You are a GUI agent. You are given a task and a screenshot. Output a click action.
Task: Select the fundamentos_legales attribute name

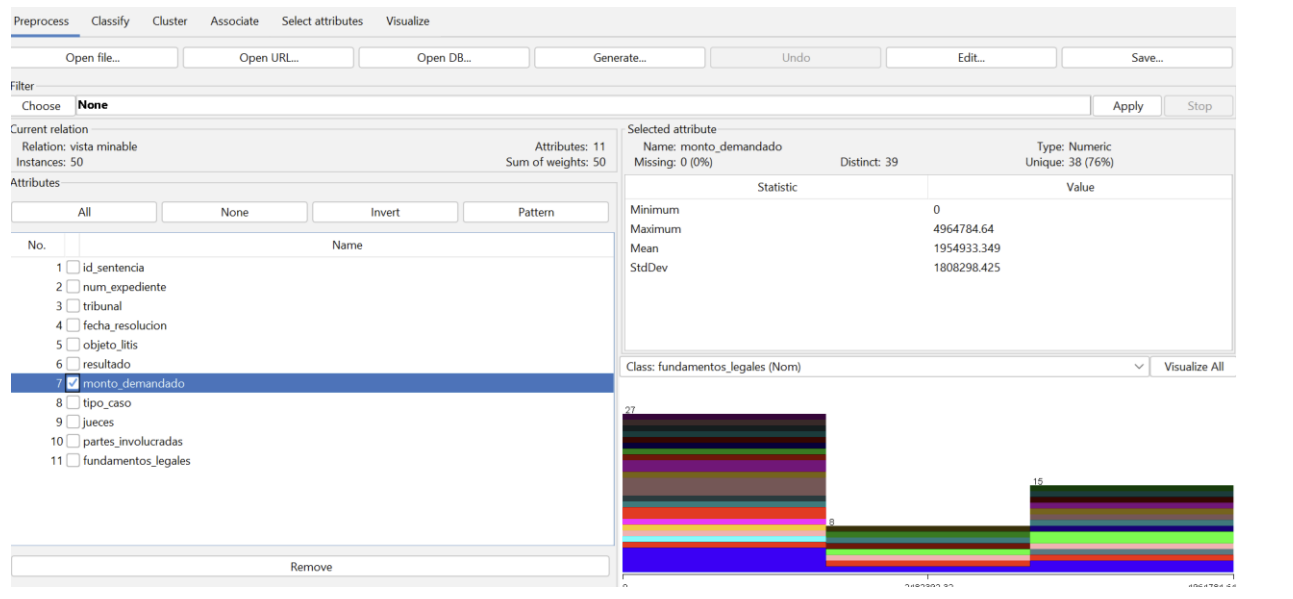137,461
